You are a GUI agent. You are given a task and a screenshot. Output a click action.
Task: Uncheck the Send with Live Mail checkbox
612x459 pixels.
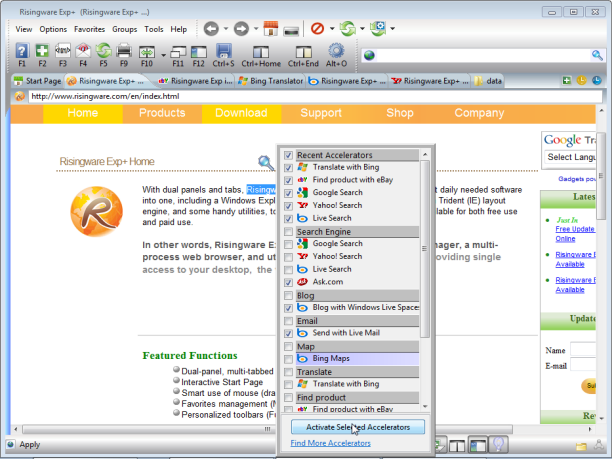coord(289,333)
